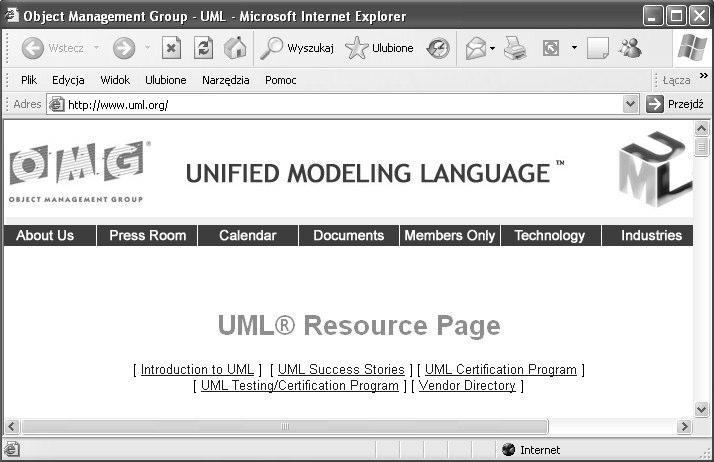The image size is (714, 462).
Task: Click the Mail envelope icon
Action: [x=476, y=48]
